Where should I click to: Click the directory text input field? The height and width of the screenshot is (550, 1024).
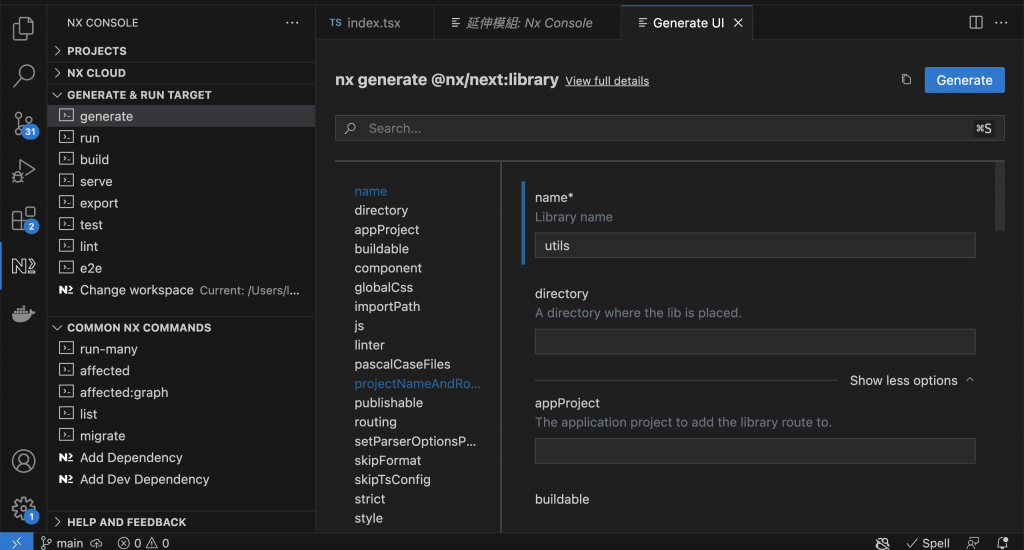click(x=754, y=342)
